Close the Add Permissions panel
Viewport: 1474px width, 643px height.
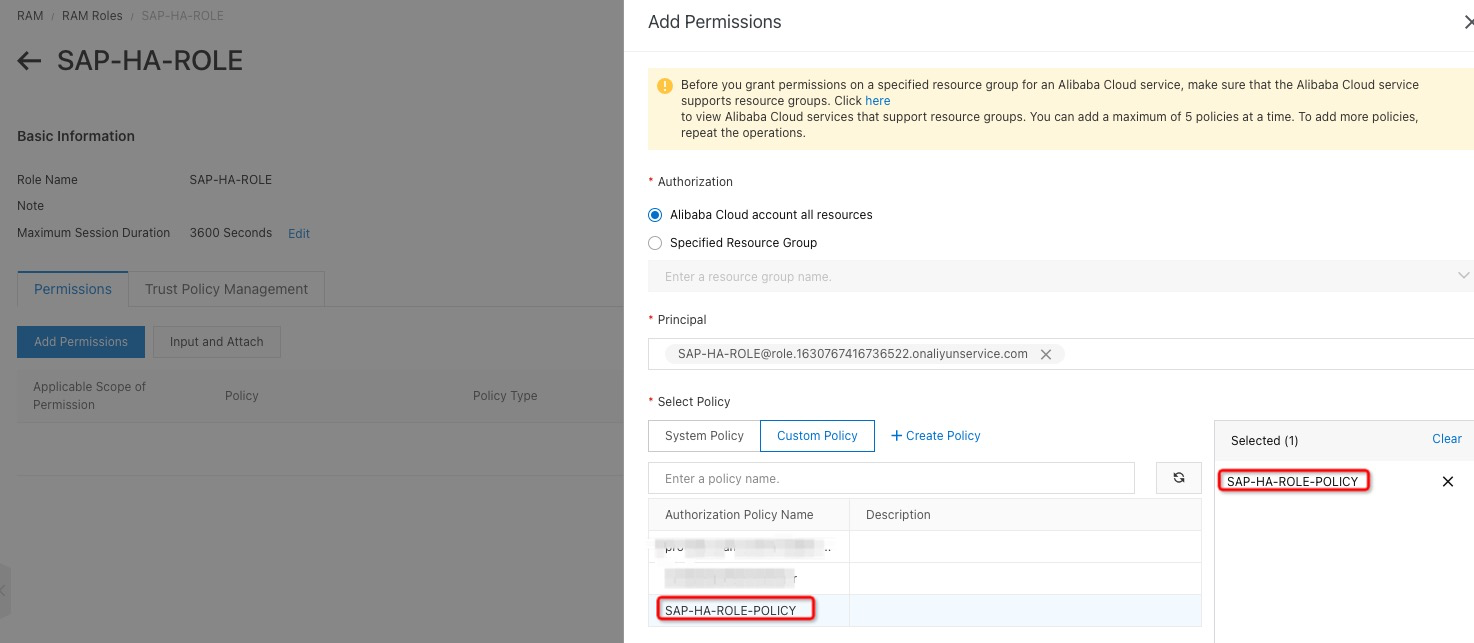1469,21
